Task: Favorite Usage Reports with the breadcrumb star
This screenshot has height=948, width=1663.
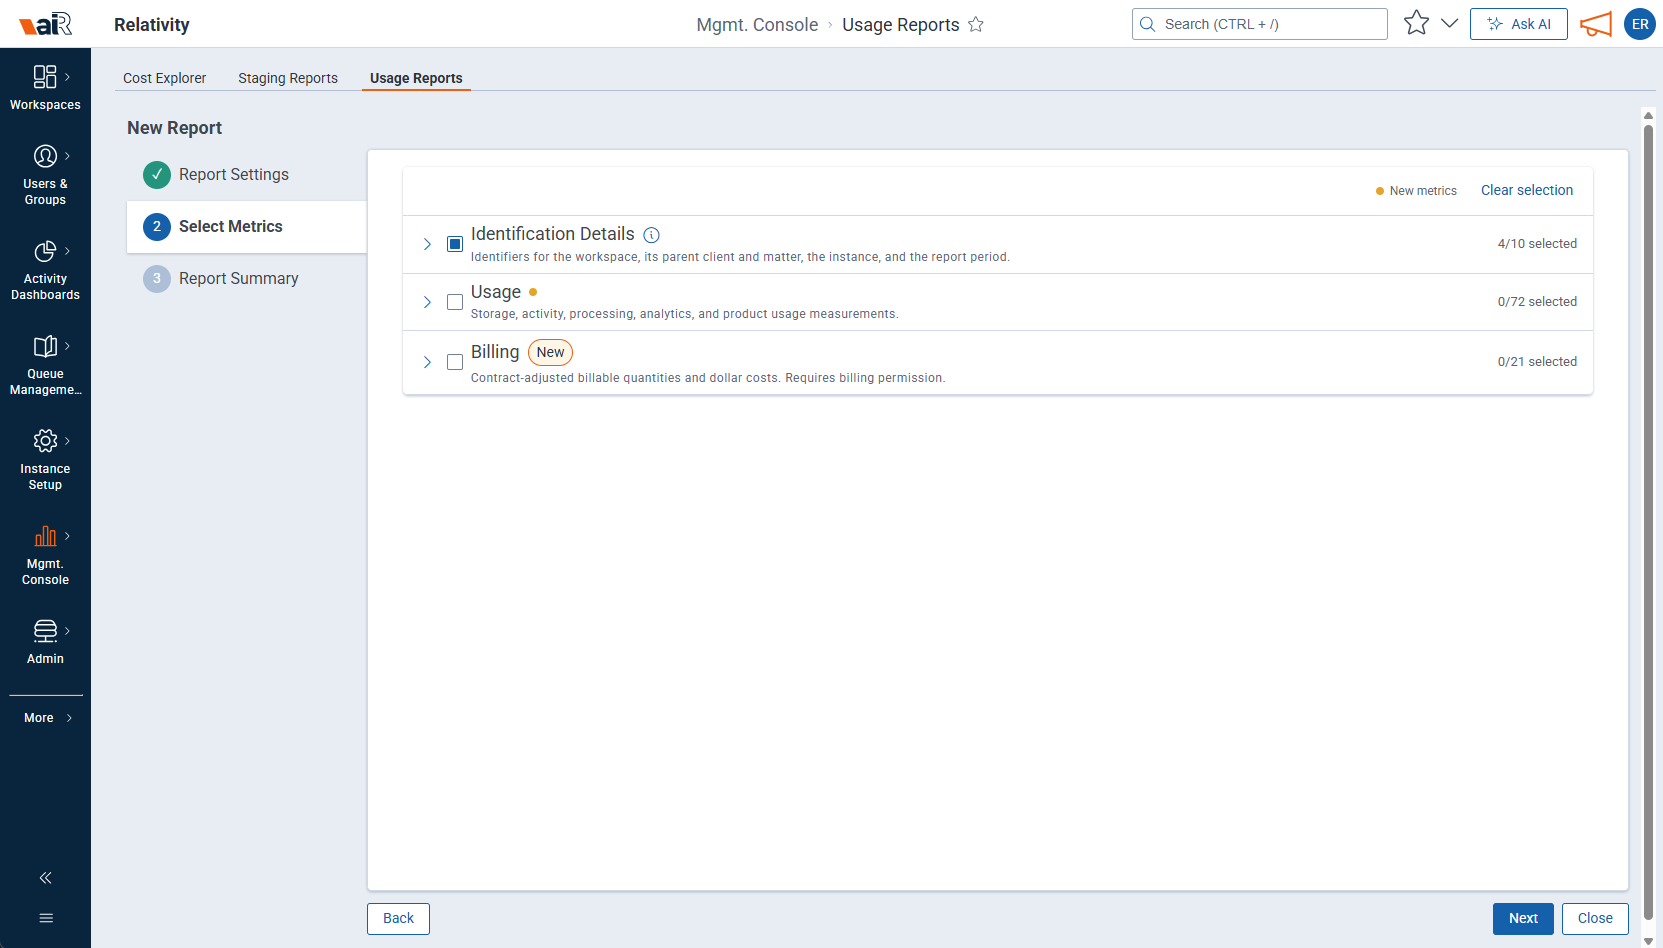Action: pyautogui.click(x=976, y=25)
